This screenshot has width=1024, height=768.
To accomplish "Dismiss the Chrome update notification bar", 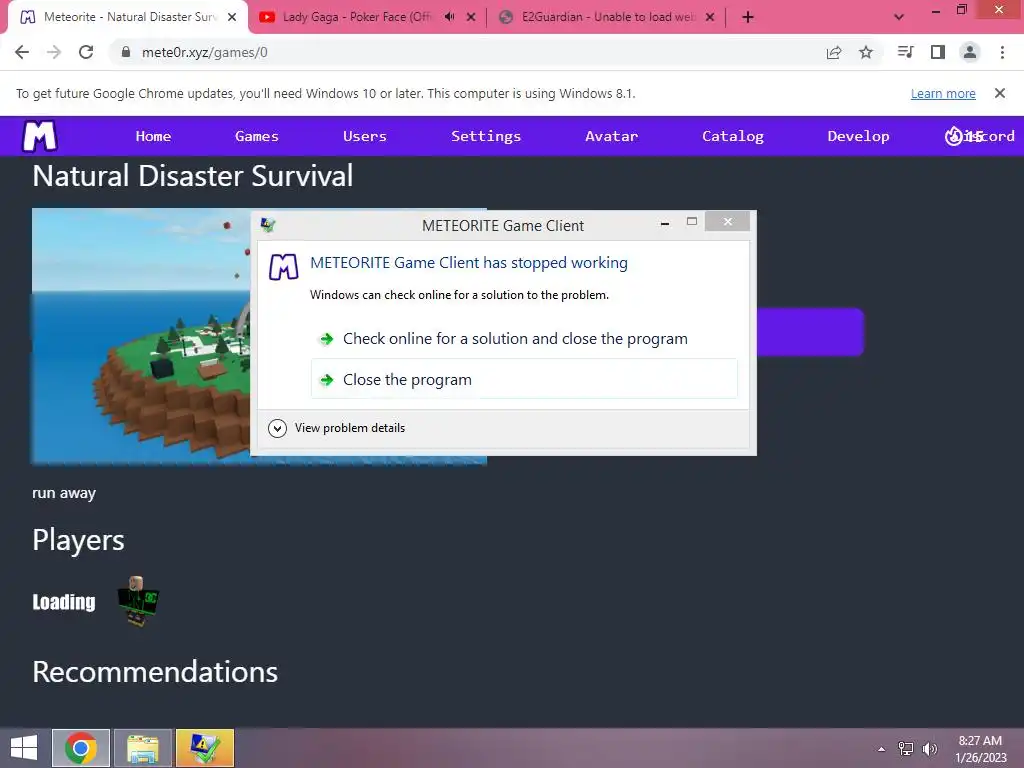I will point(999,93).
